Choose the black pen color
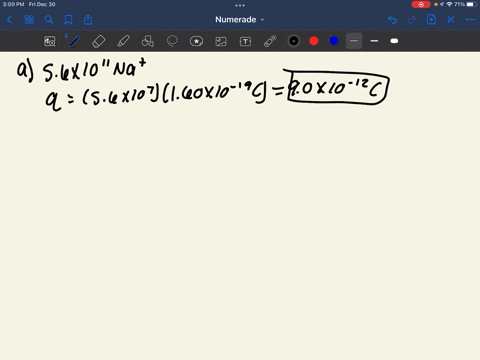The image size is (480, 360). point(294,41)
